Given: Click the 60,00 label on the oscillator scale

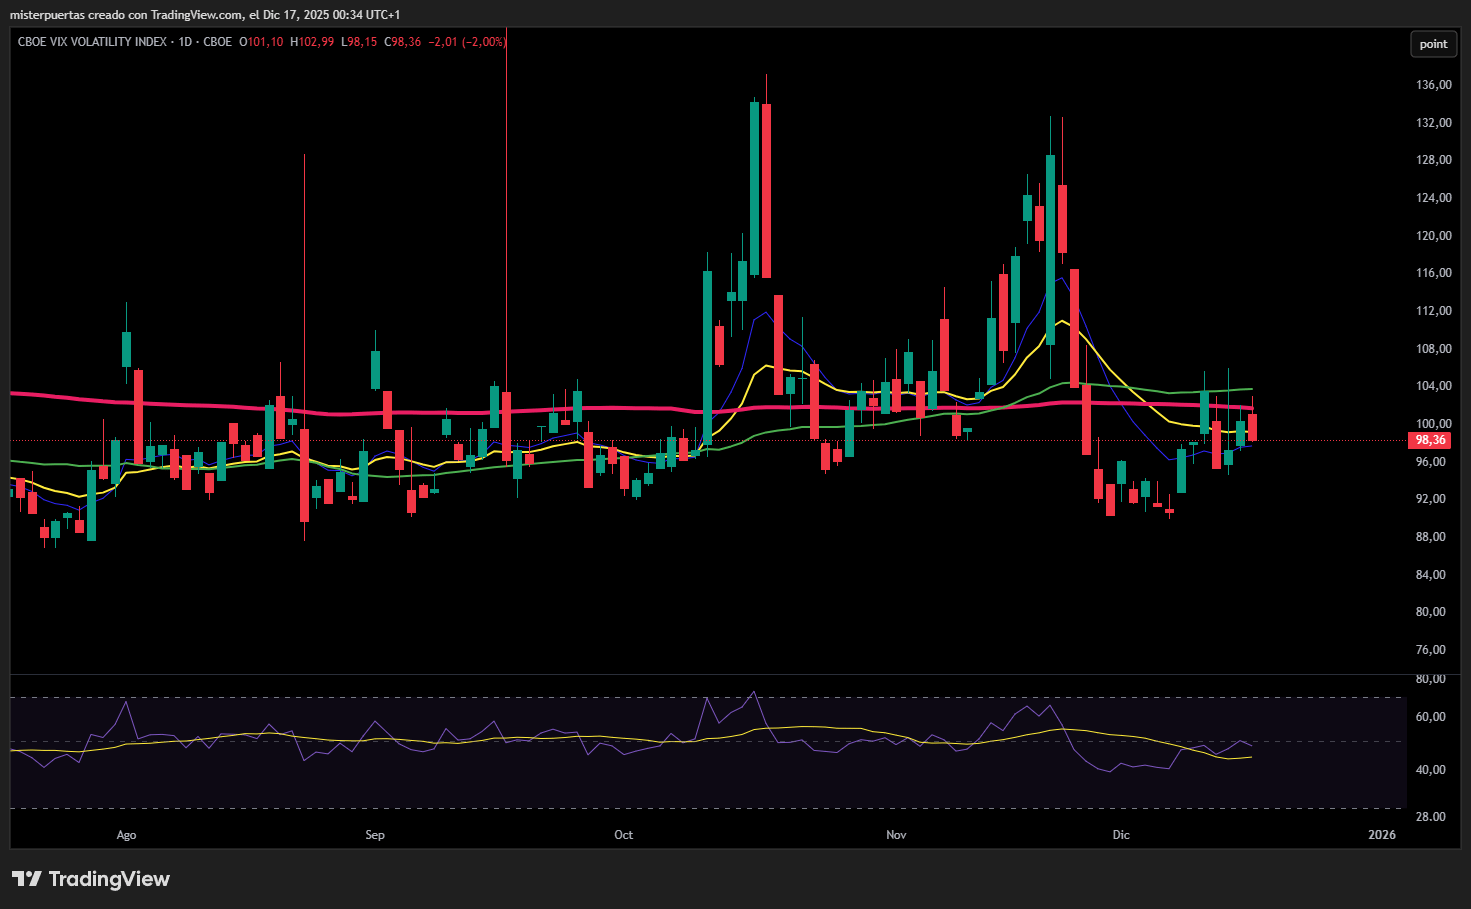Looking at the screenshot, I should [1433, 717].
